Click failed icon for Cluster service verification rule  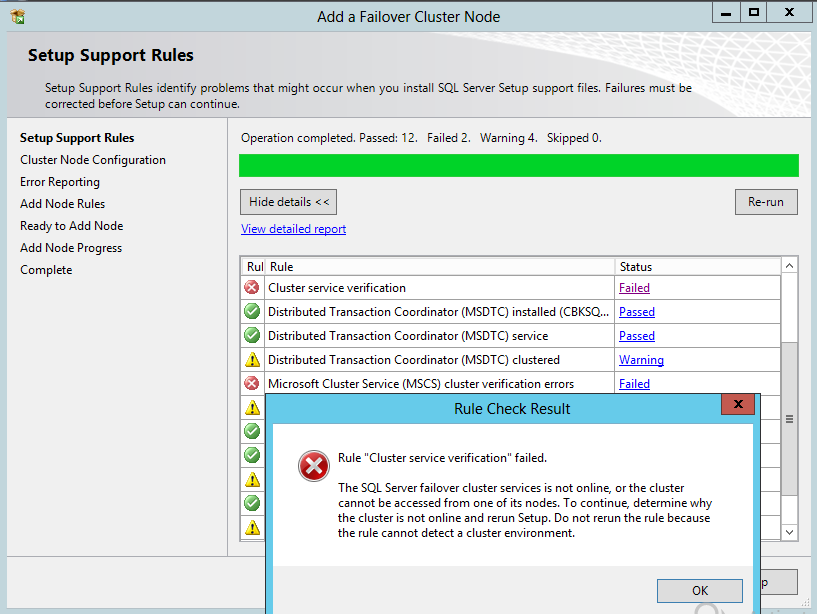pyautogui.click(x=252, y=287)
